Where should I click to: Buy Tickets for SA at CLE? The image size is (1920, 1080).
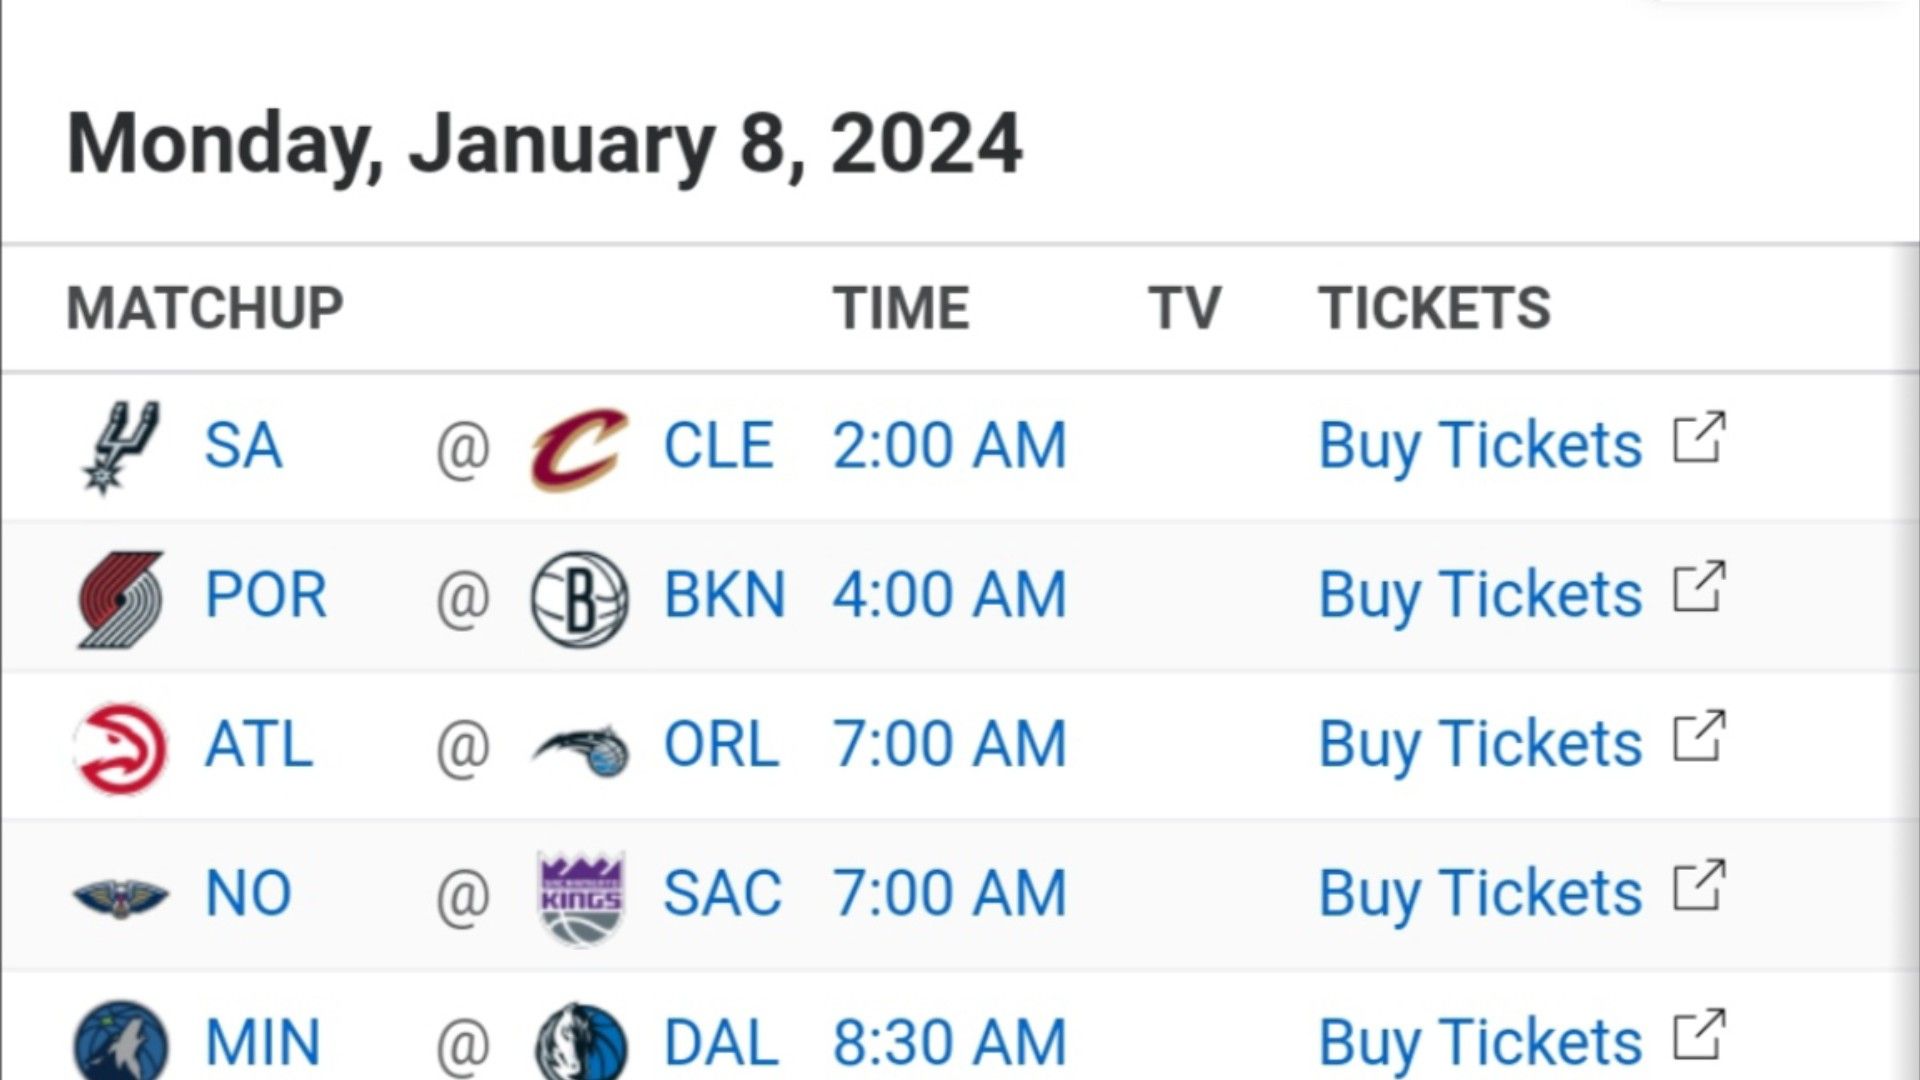coord(1480,446)
